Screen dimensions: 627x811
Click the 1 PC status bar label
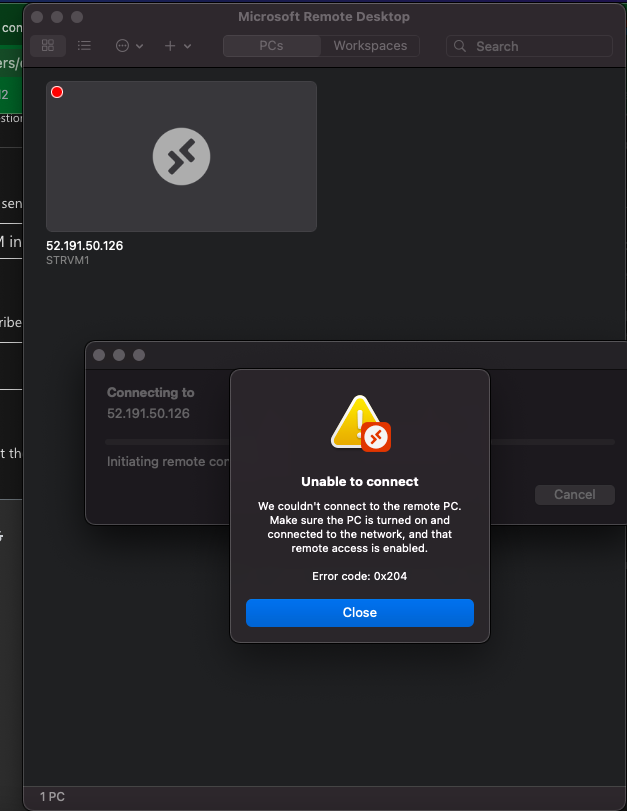pos(52,797)
